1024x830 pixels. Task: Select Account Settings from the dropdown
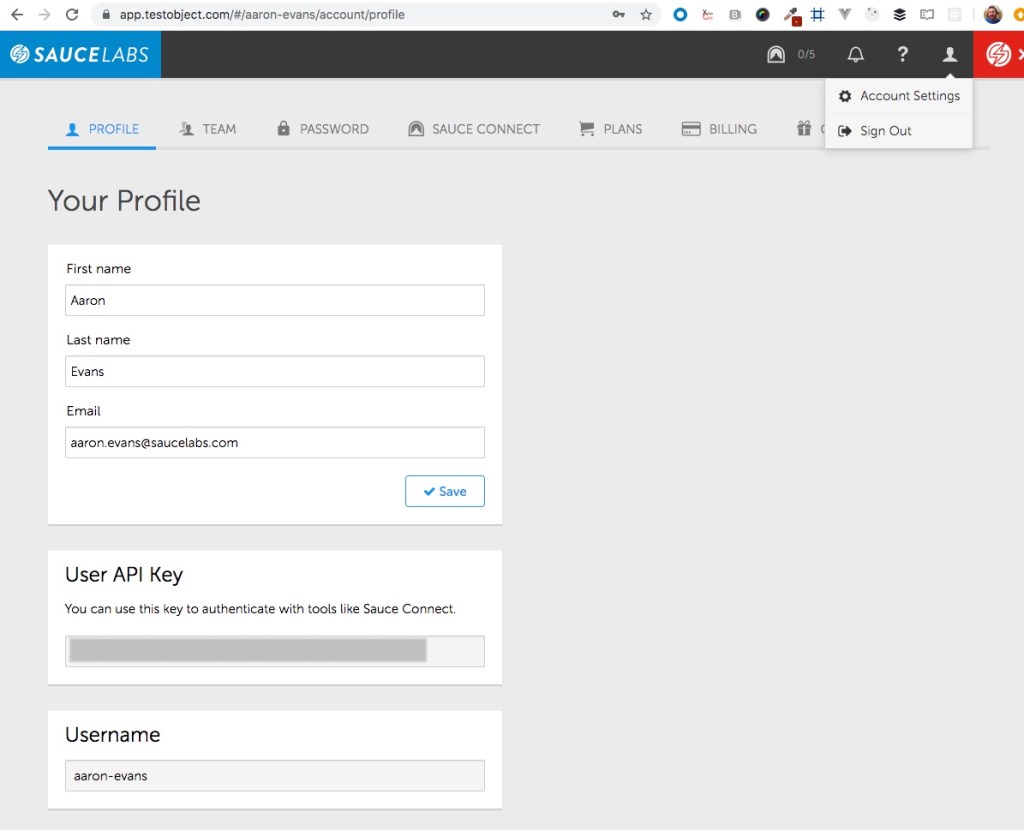(x=909, y=96)
